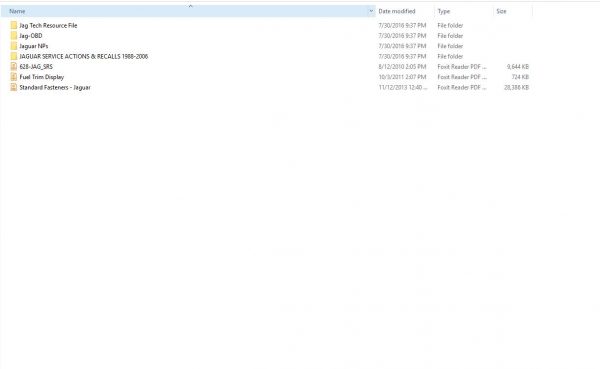
Task: Select the Standard Fasteners - Jaguar PDF icon
Action: (14, 87)
